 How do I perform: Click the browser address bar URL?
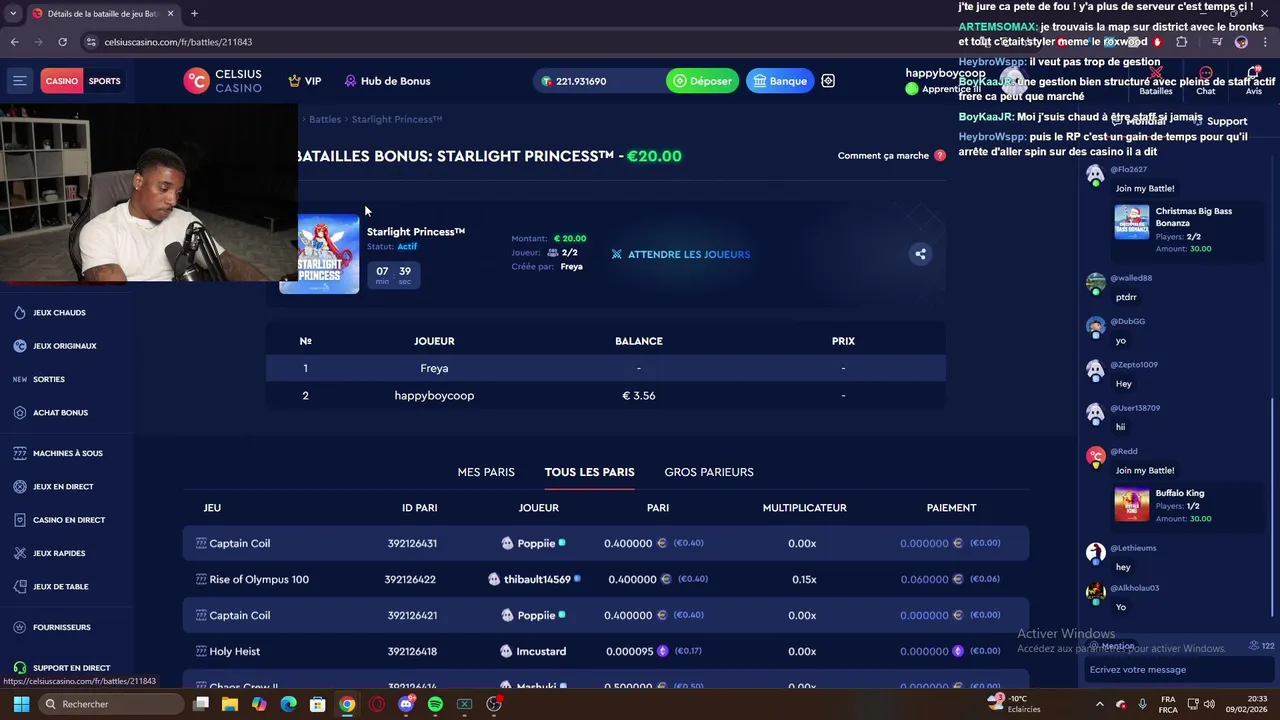[178, 42]
